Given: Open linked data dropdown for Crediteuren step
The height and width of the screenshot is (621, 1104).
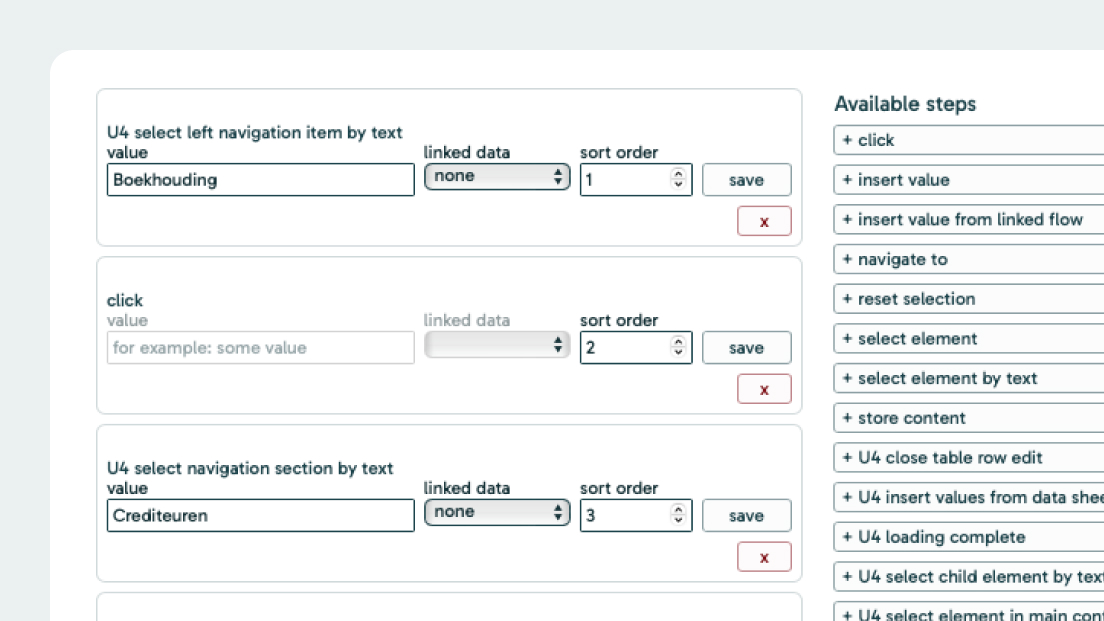Looking at the screenshot, I should [497, 513].
